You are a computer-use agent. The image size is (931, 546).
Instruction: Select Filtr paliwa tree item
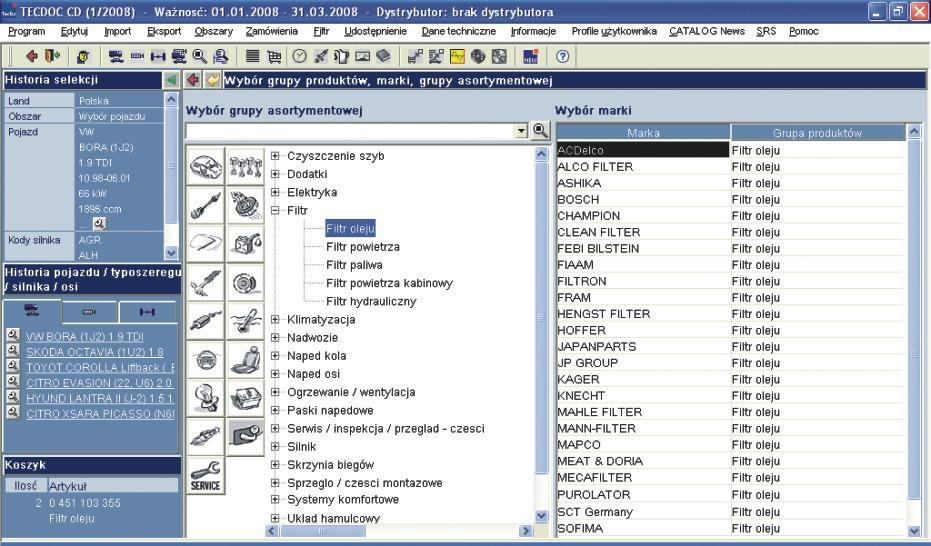point(354,265)
